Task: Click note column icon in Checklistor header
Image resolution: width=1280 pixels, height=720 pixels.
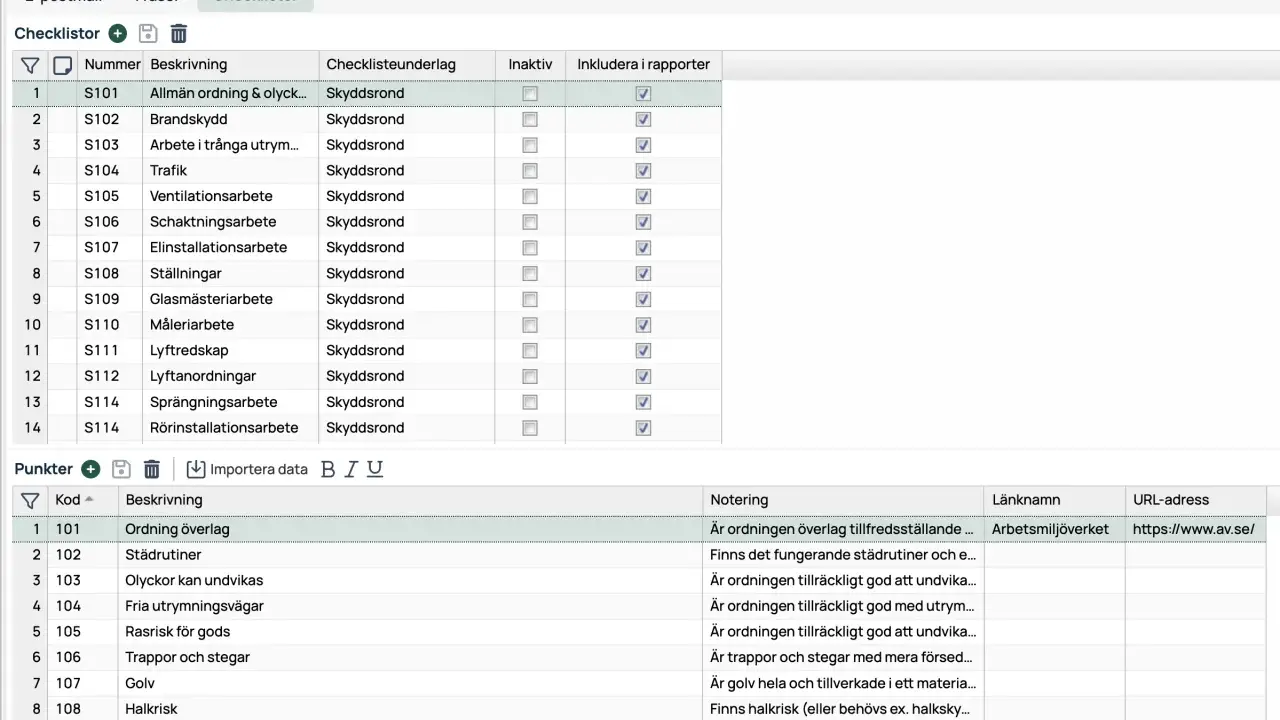Action: [62, 65]
